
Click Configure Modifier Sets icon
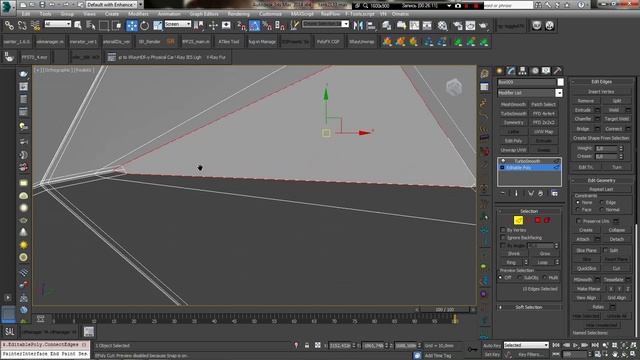[554, 193]
